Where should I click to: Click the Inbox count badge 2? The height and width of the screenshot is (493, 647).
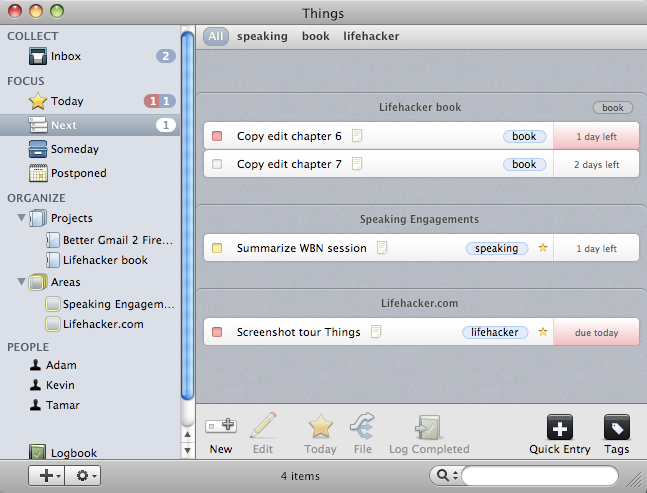166,56
